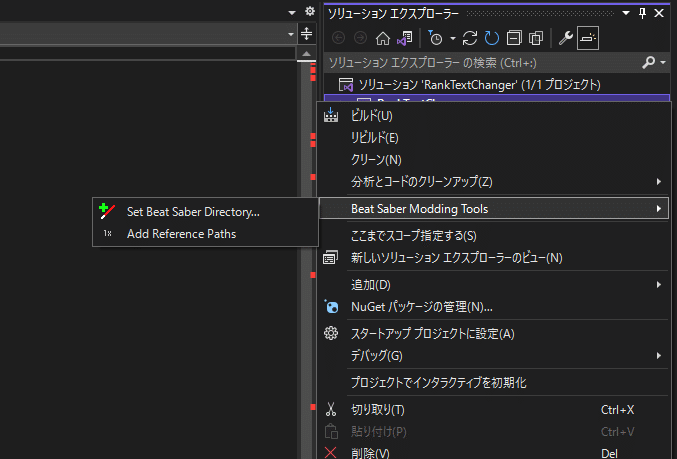Choose ビルド(U) from the context menu
Screen dimensions: 677x459
494,116
